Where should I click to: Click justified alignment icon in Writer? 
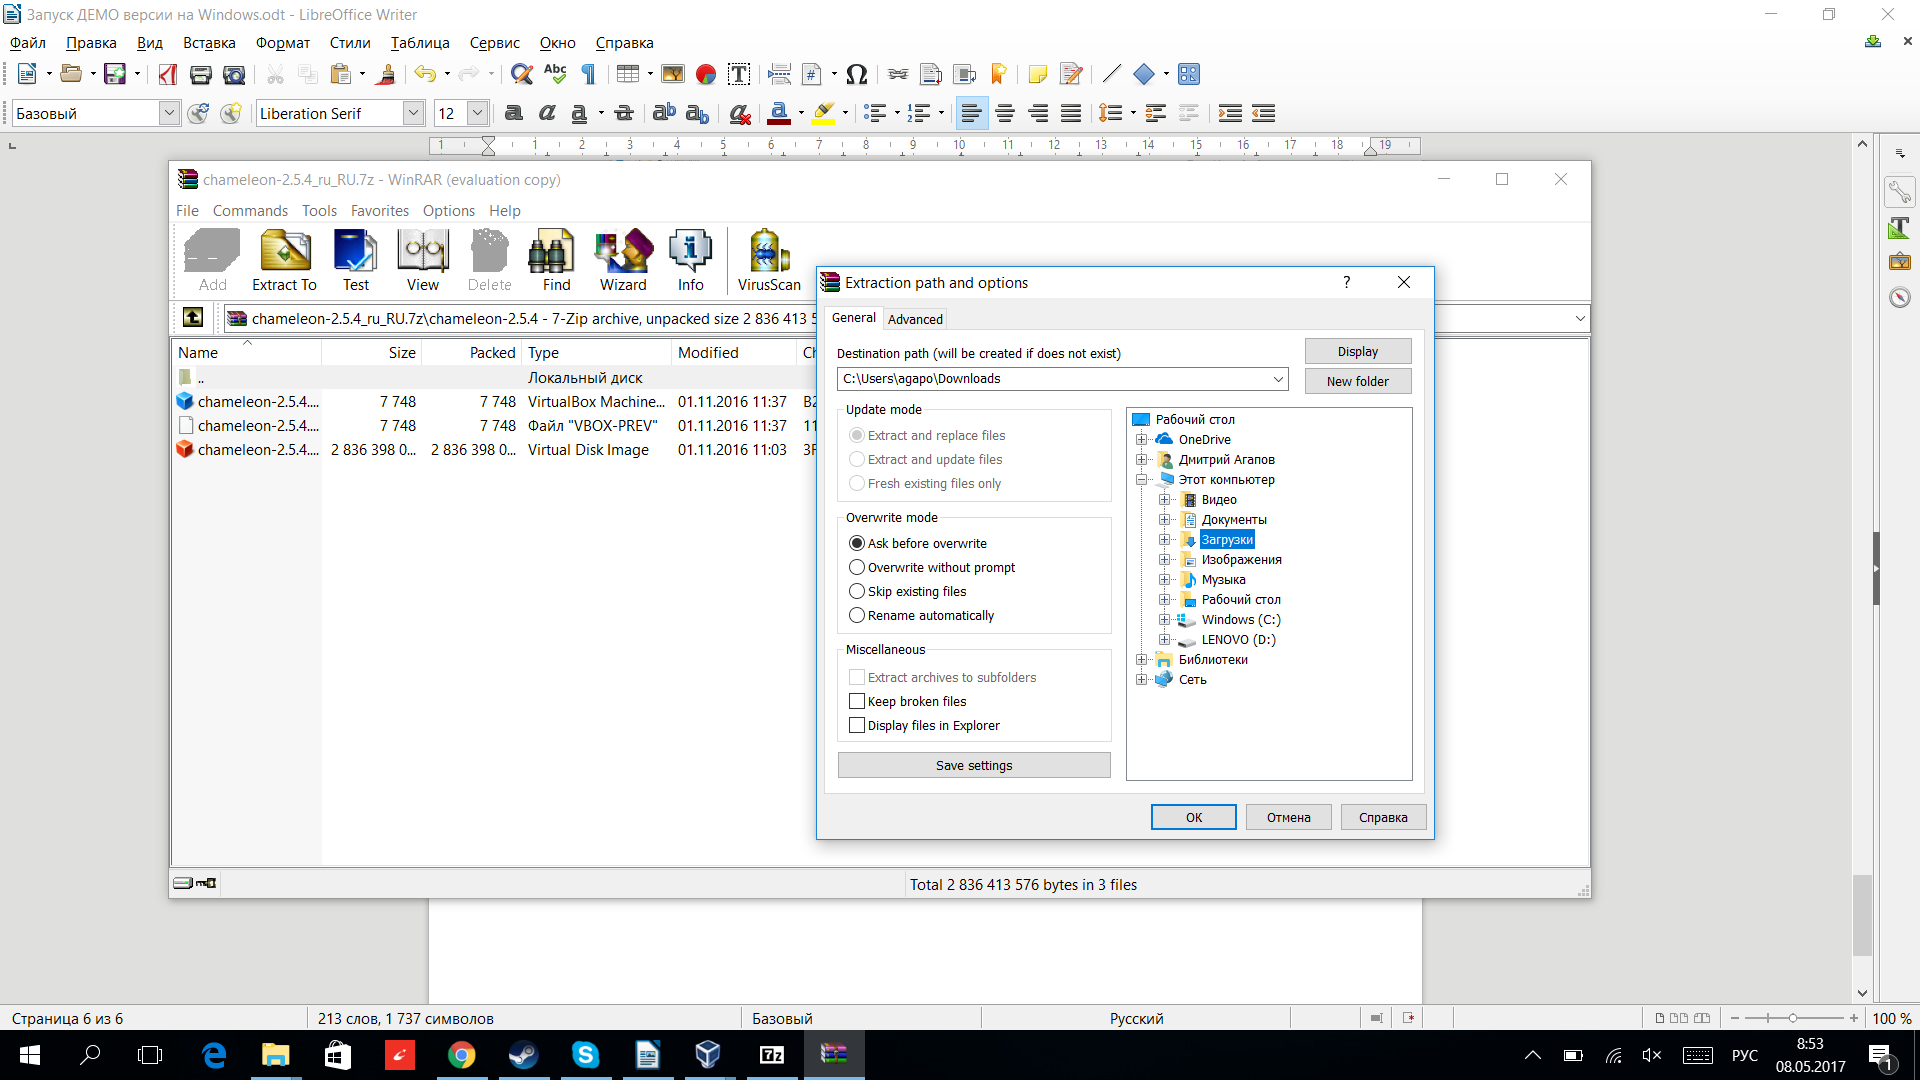pyautogui.click(x=1071, y=113)
